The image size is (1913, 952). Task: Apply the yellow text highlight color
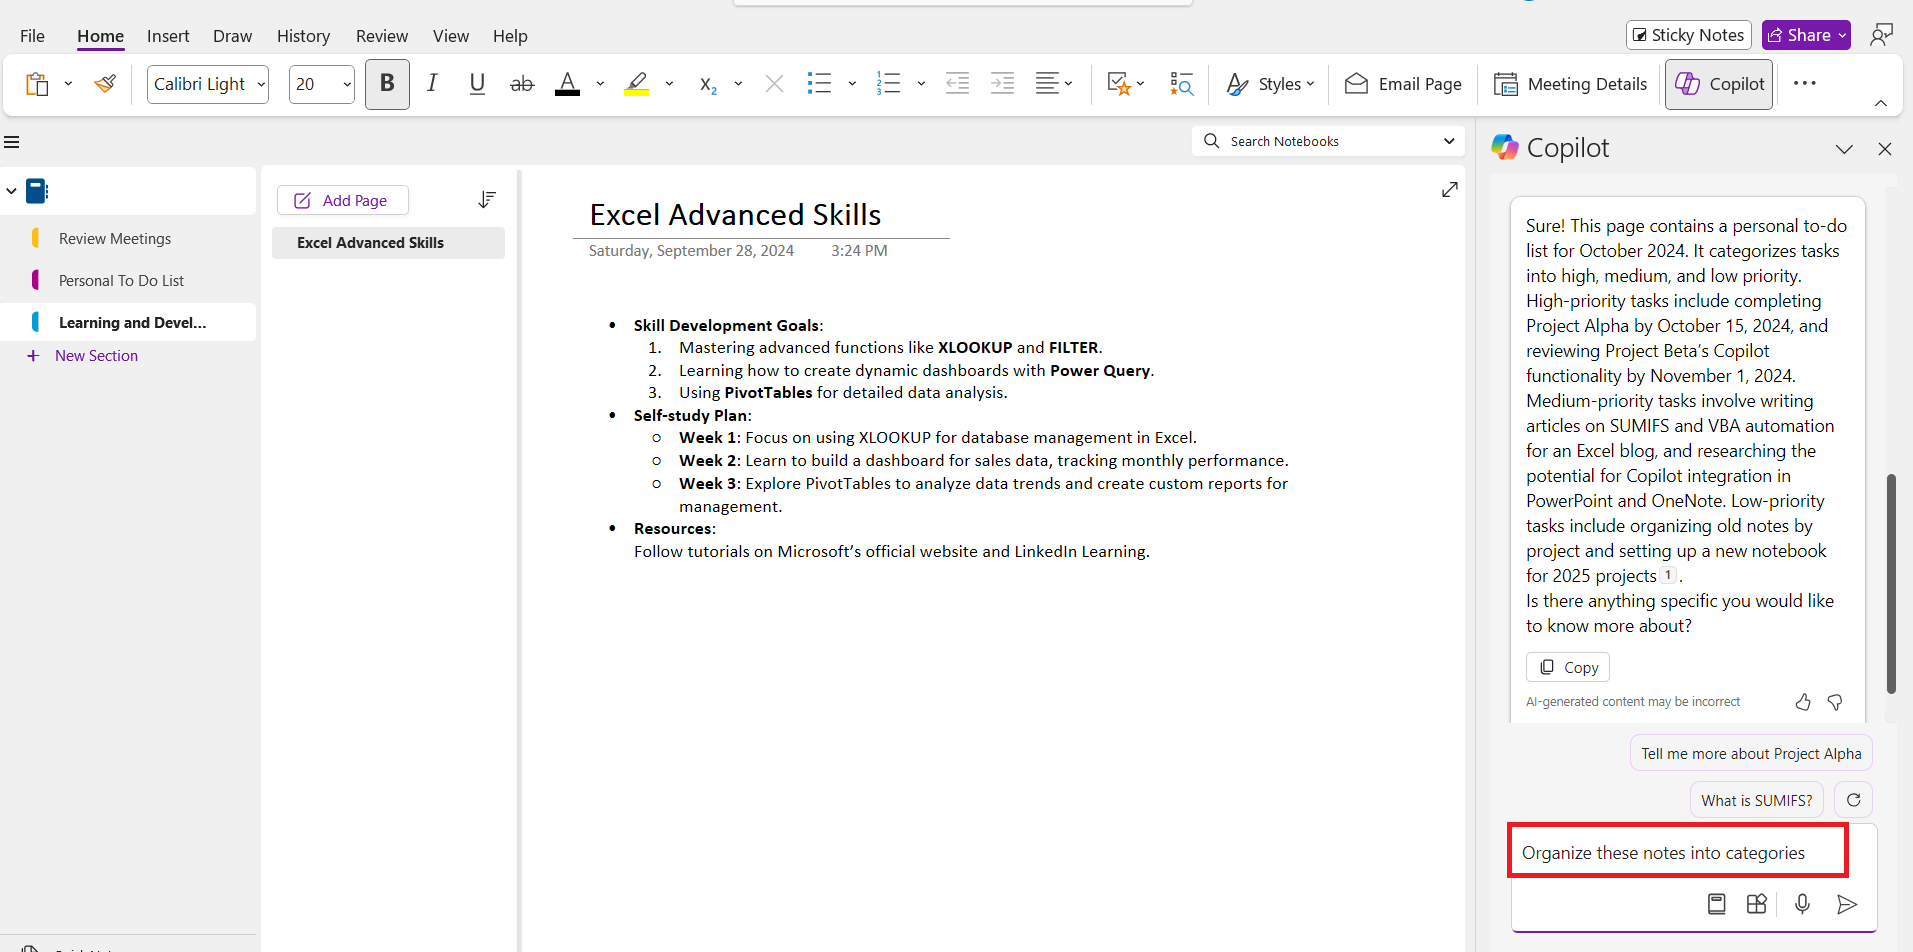tap(636, 84)
